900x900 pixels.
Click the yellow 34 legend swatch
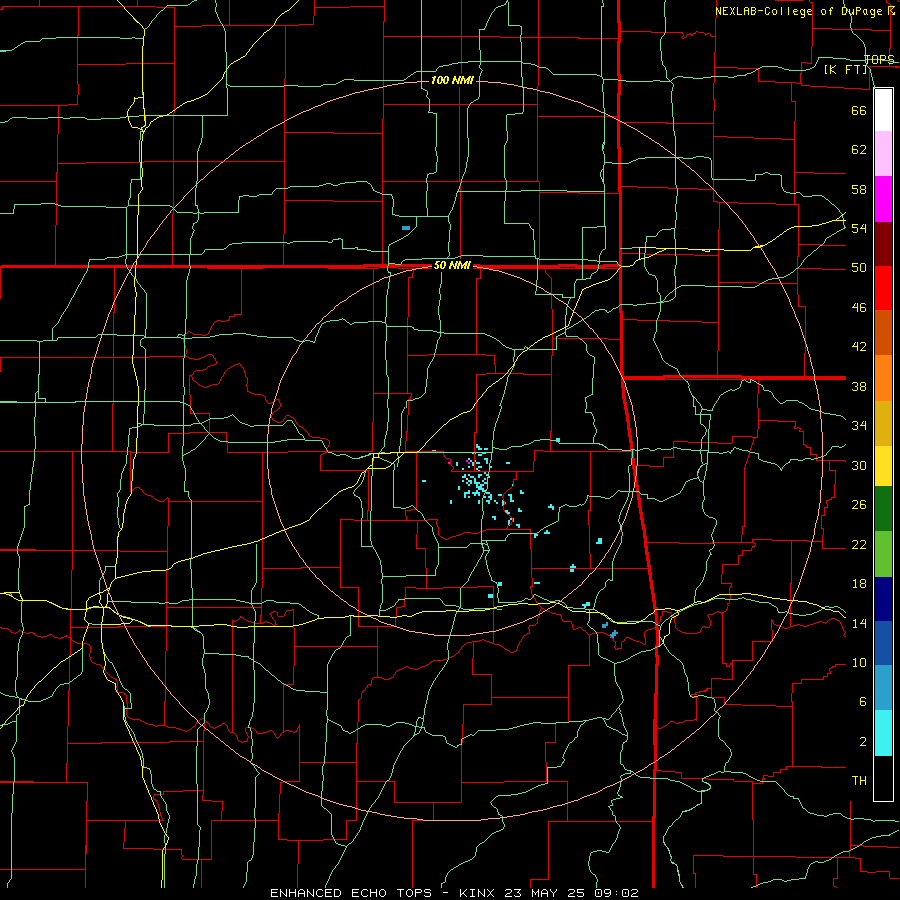point(883,466)
